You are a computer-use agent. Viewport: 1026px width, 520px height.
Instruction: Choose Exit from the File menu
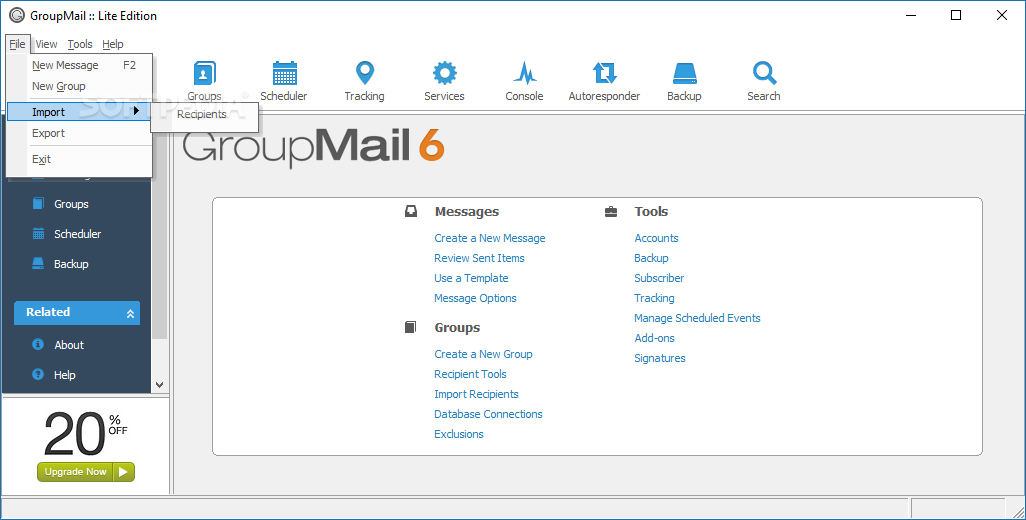tap(79, 159)
